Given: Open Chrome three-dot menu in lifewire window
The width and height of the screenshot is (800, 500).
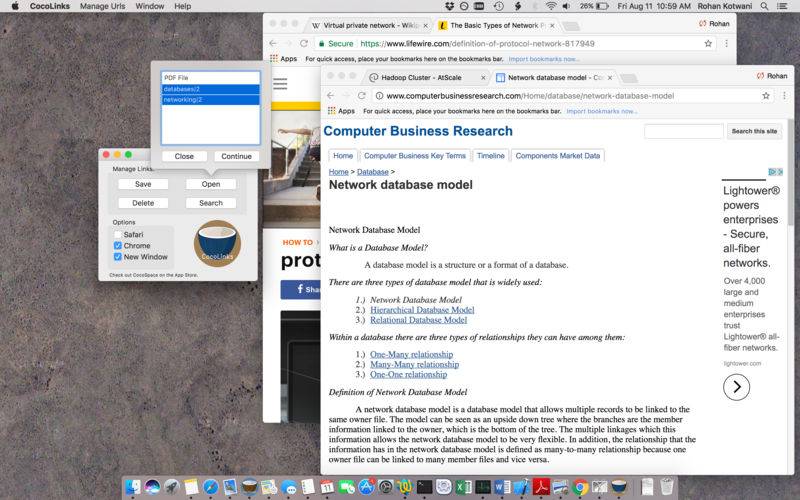Looking at the screenshot, I should pyautogui.click(x=727, y=44).
